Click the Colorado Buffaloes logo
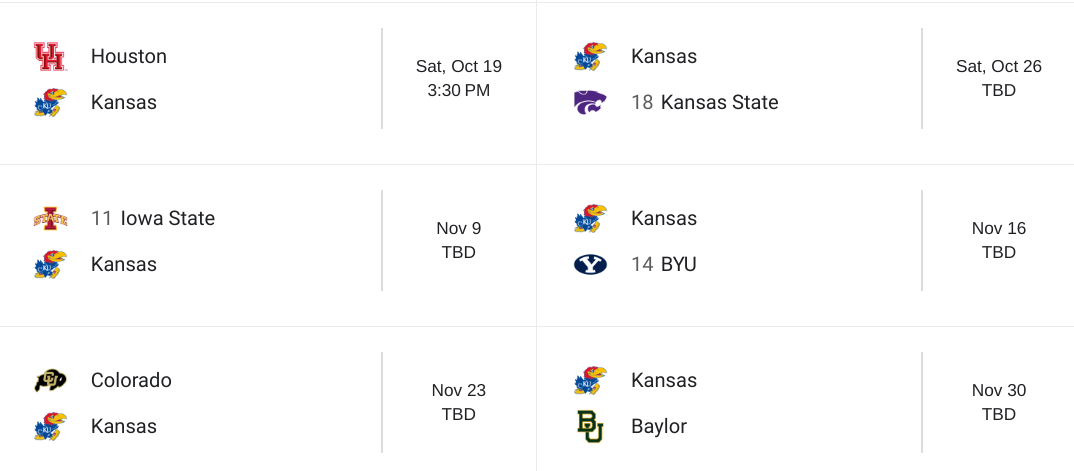 tap(50, 380)
